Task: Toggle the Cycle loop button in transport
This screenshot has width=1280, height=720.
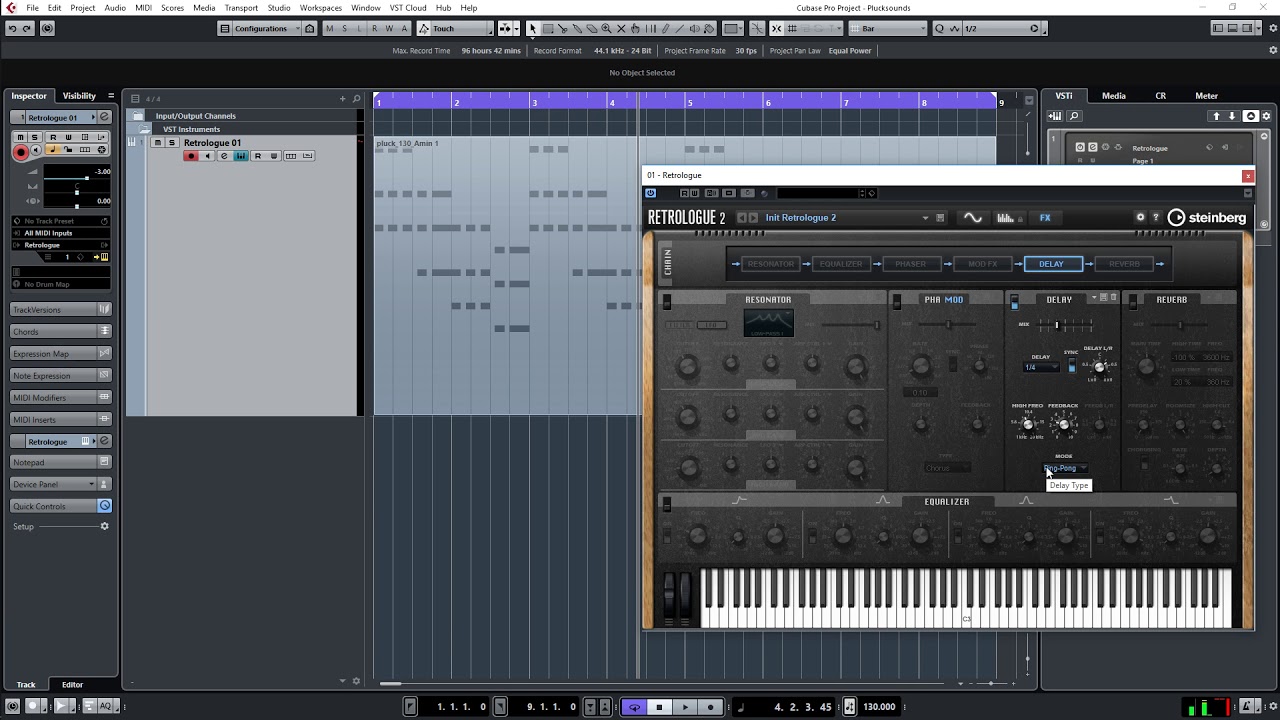Action: click(634, 707)
